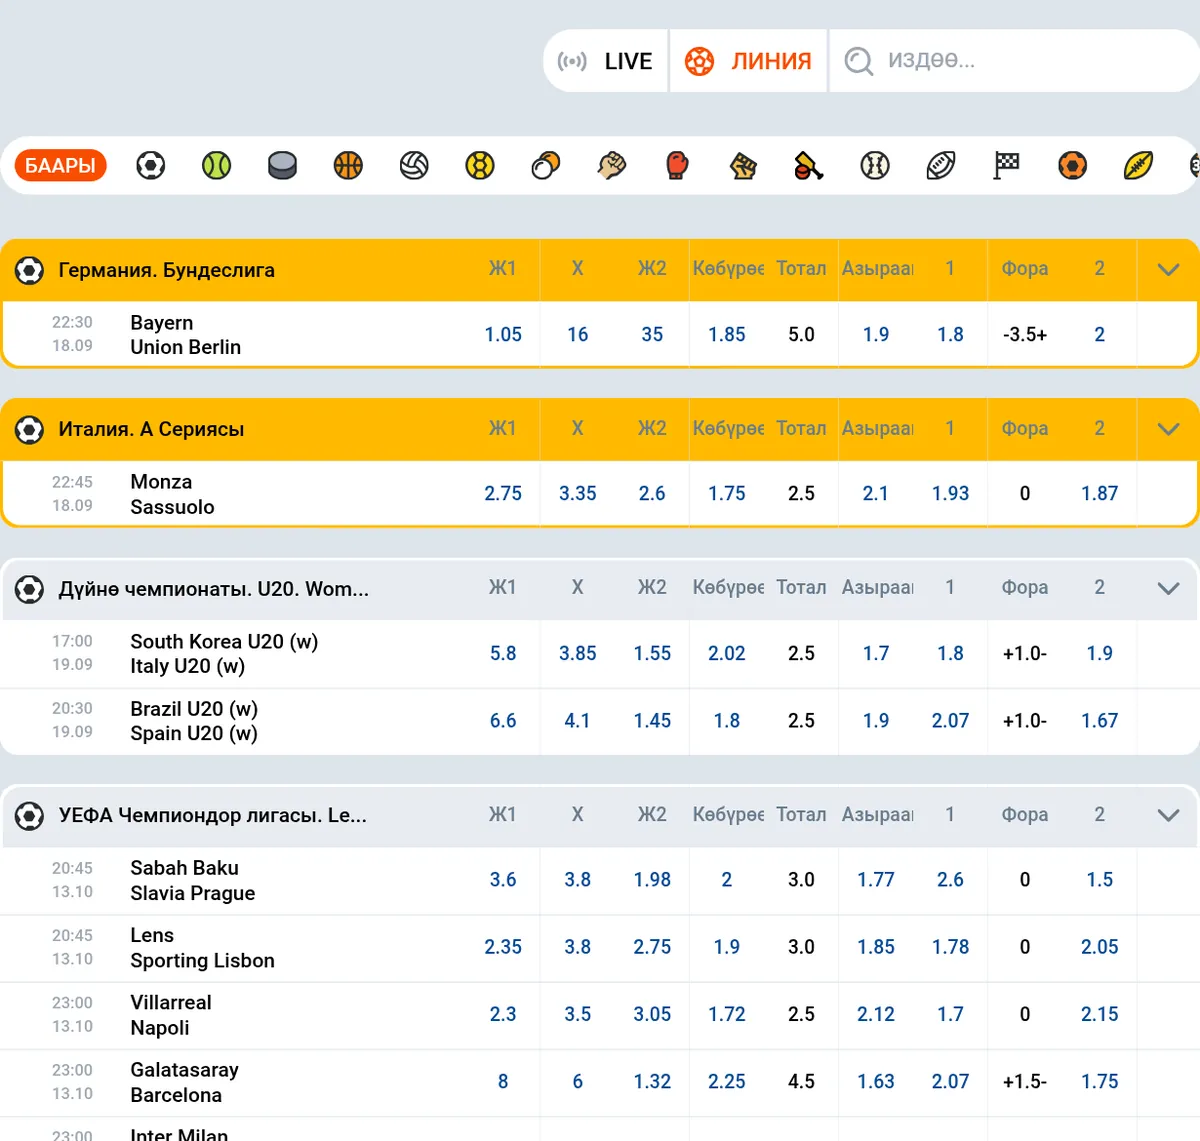1200x1141 pixels.
Task: Collapse the Дүйнө чемпионаты U20 Women section
Action: coord(1168,588)
